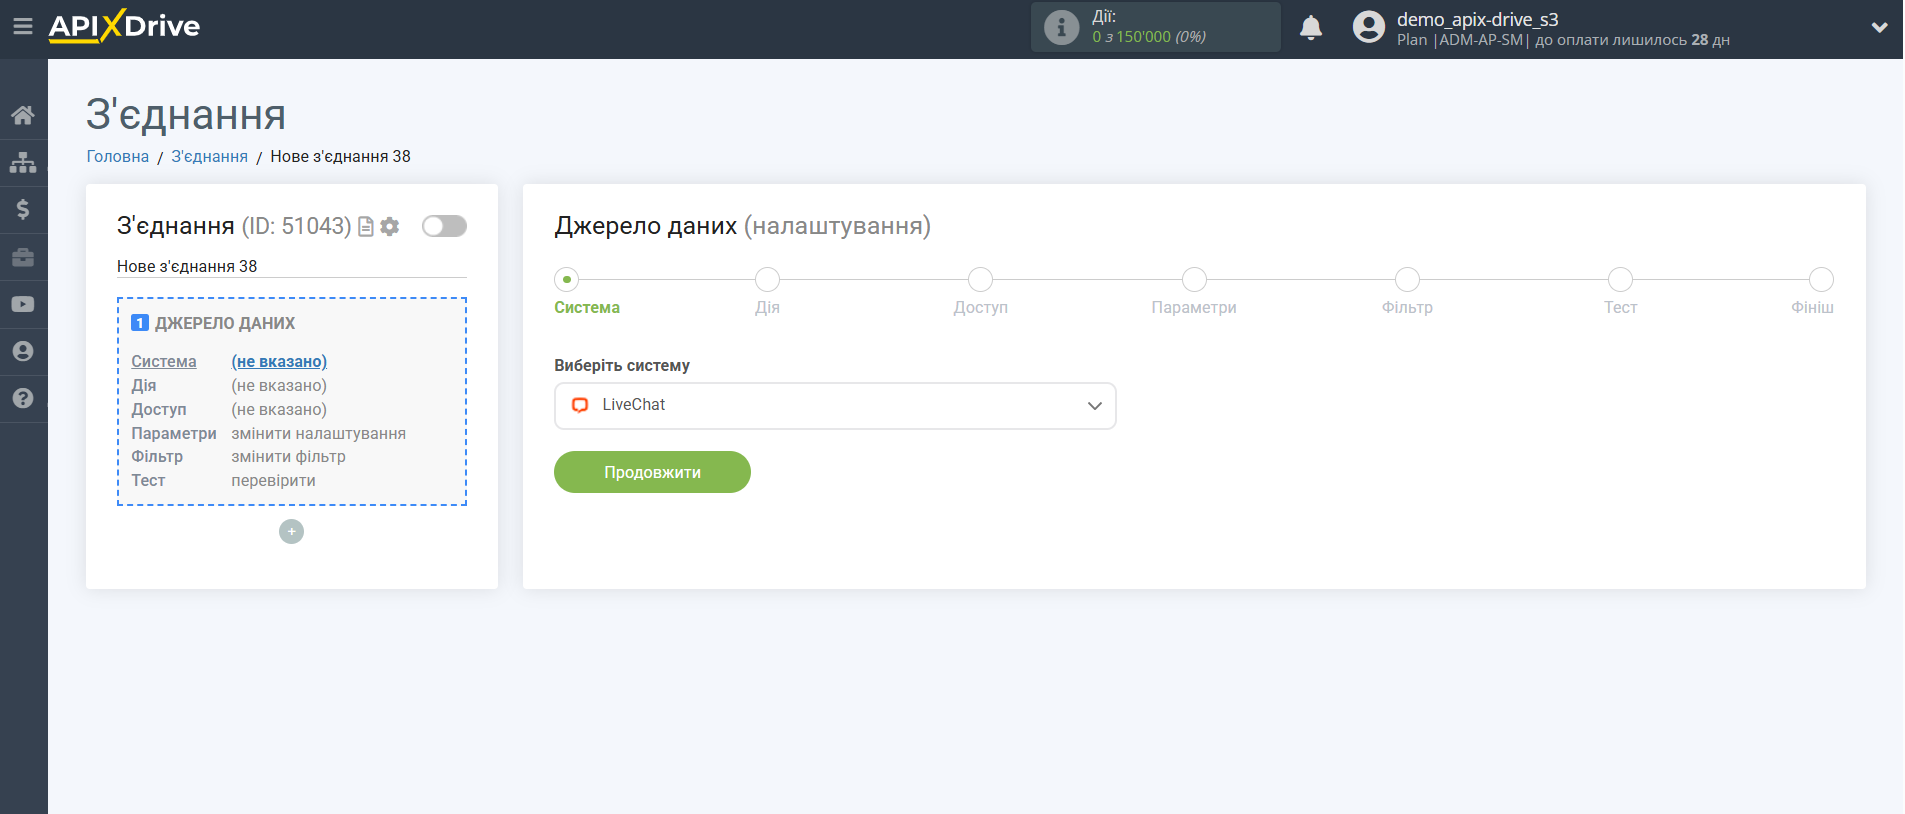Click the Система label link in source block

click(x=164, y=361)
